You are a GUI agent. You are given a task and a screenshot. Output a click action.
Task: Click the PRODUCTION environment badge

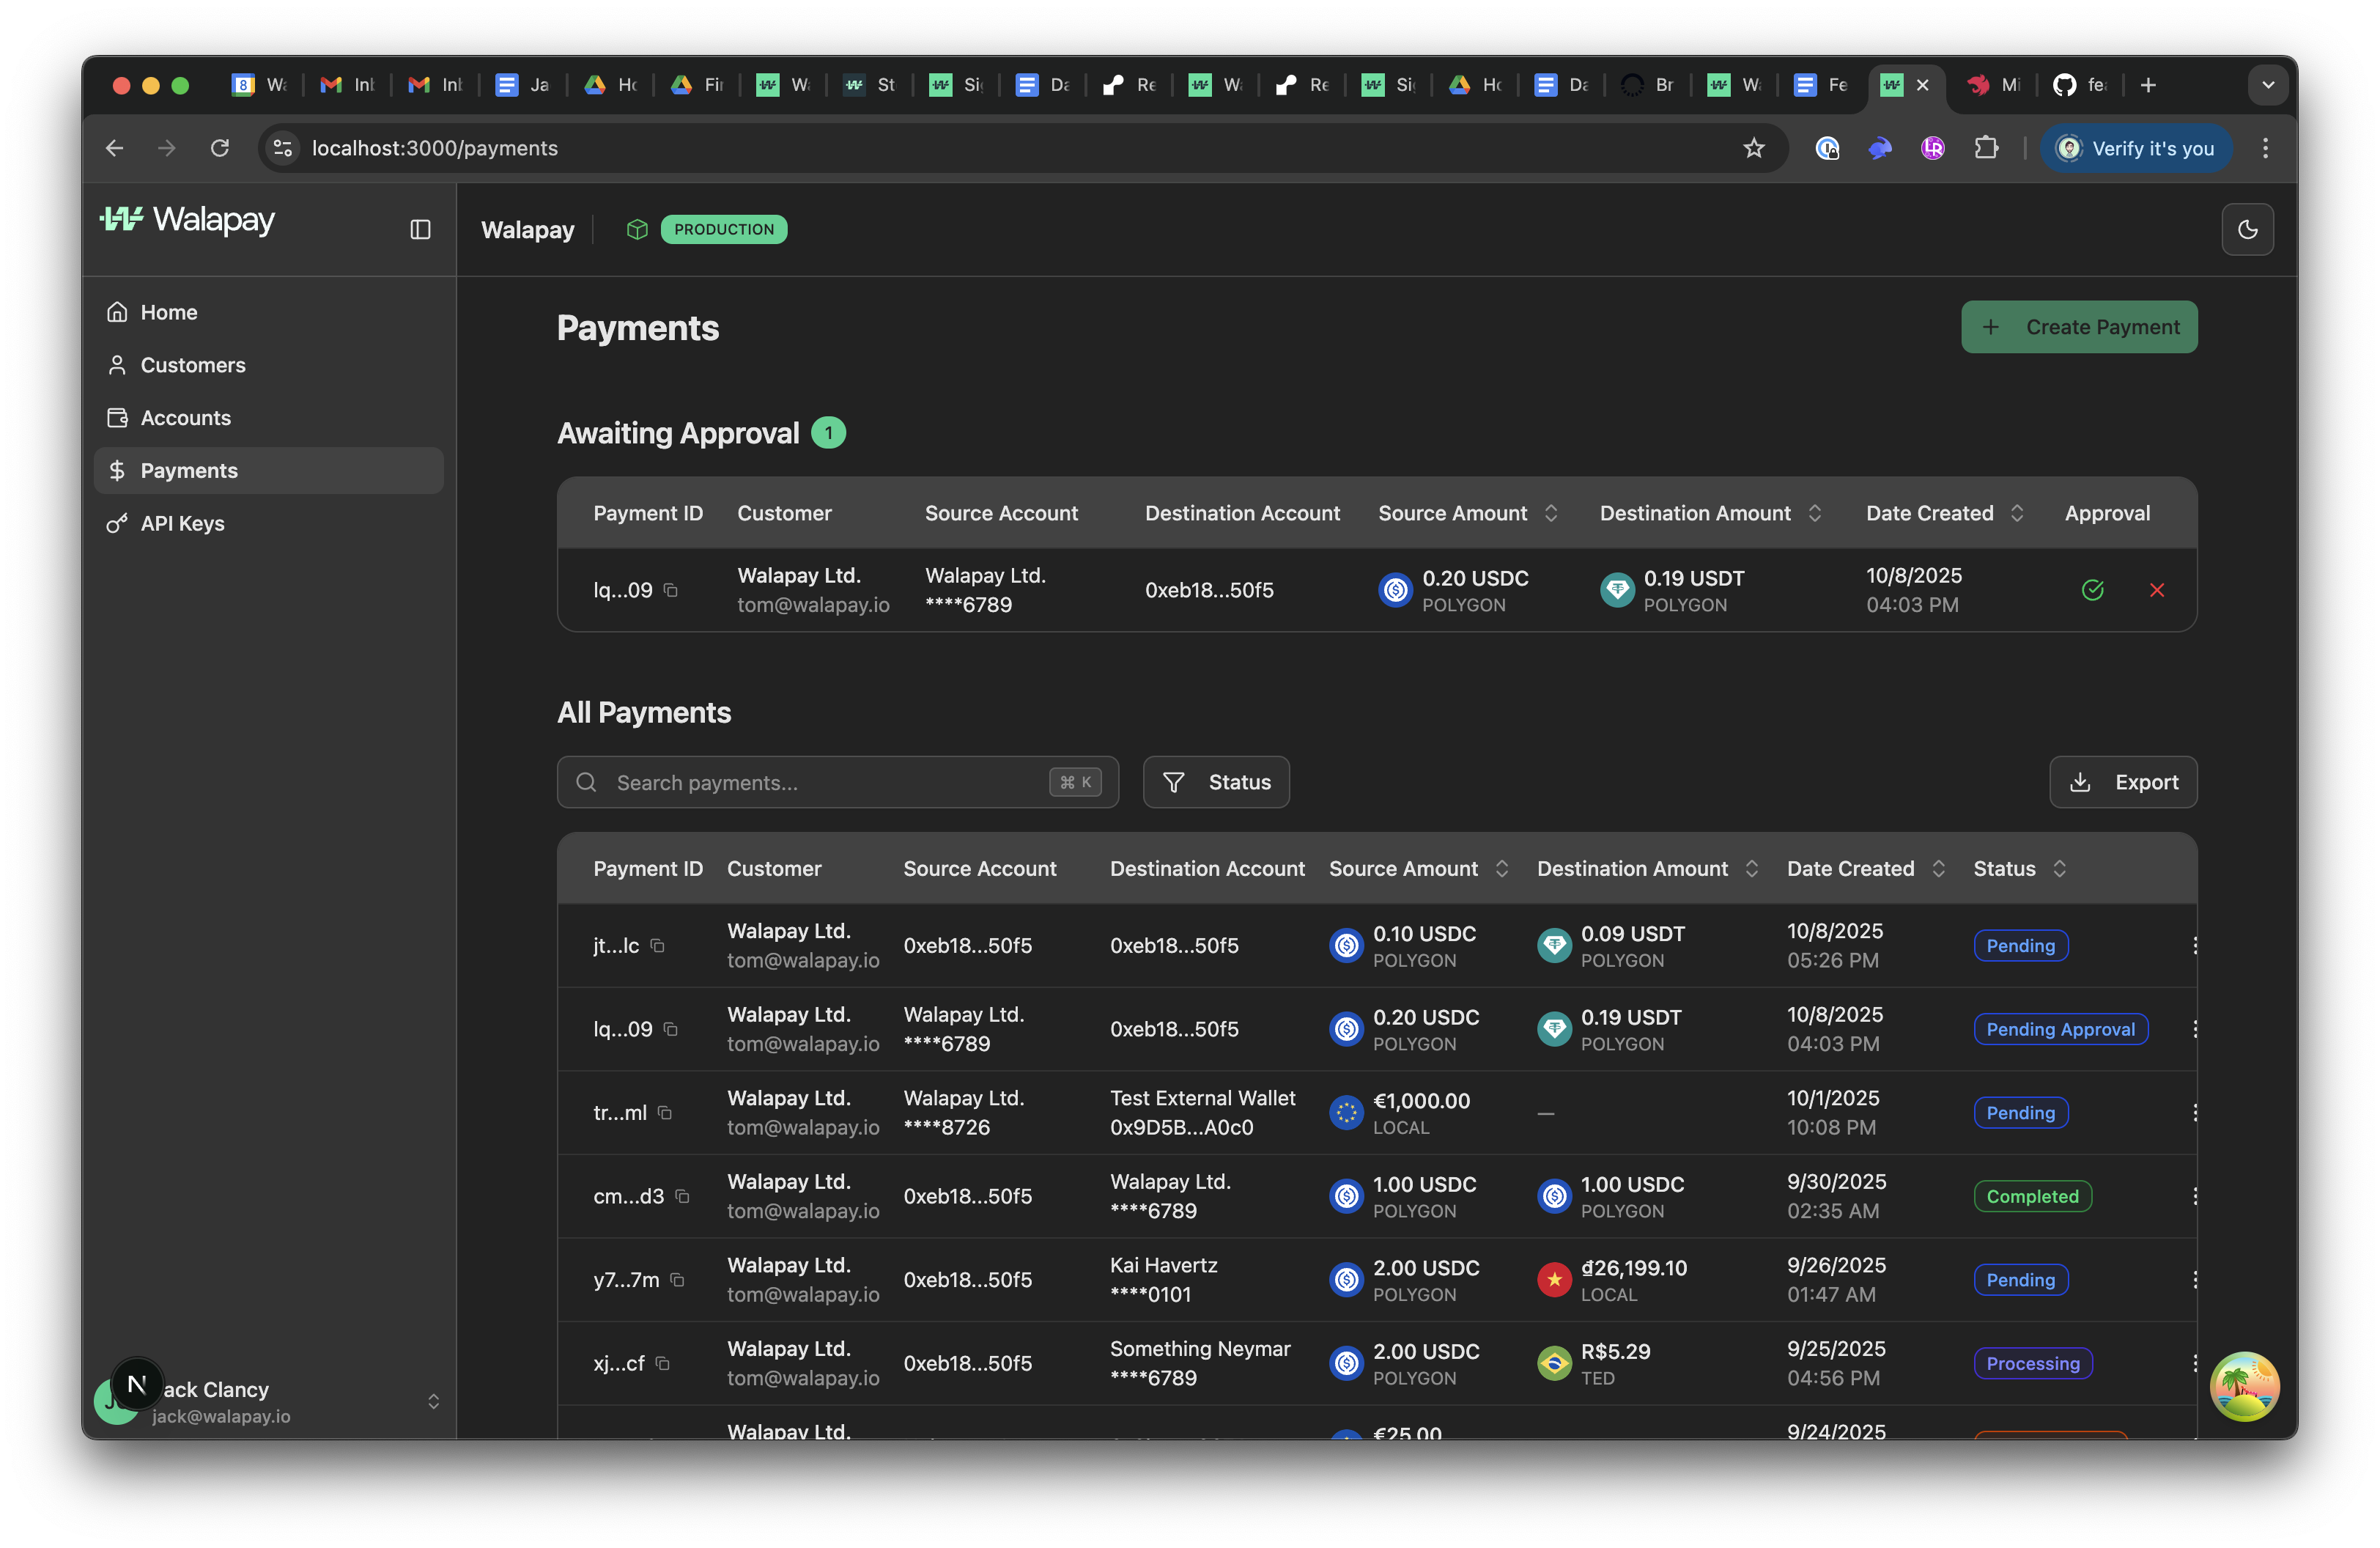[723, 229]
